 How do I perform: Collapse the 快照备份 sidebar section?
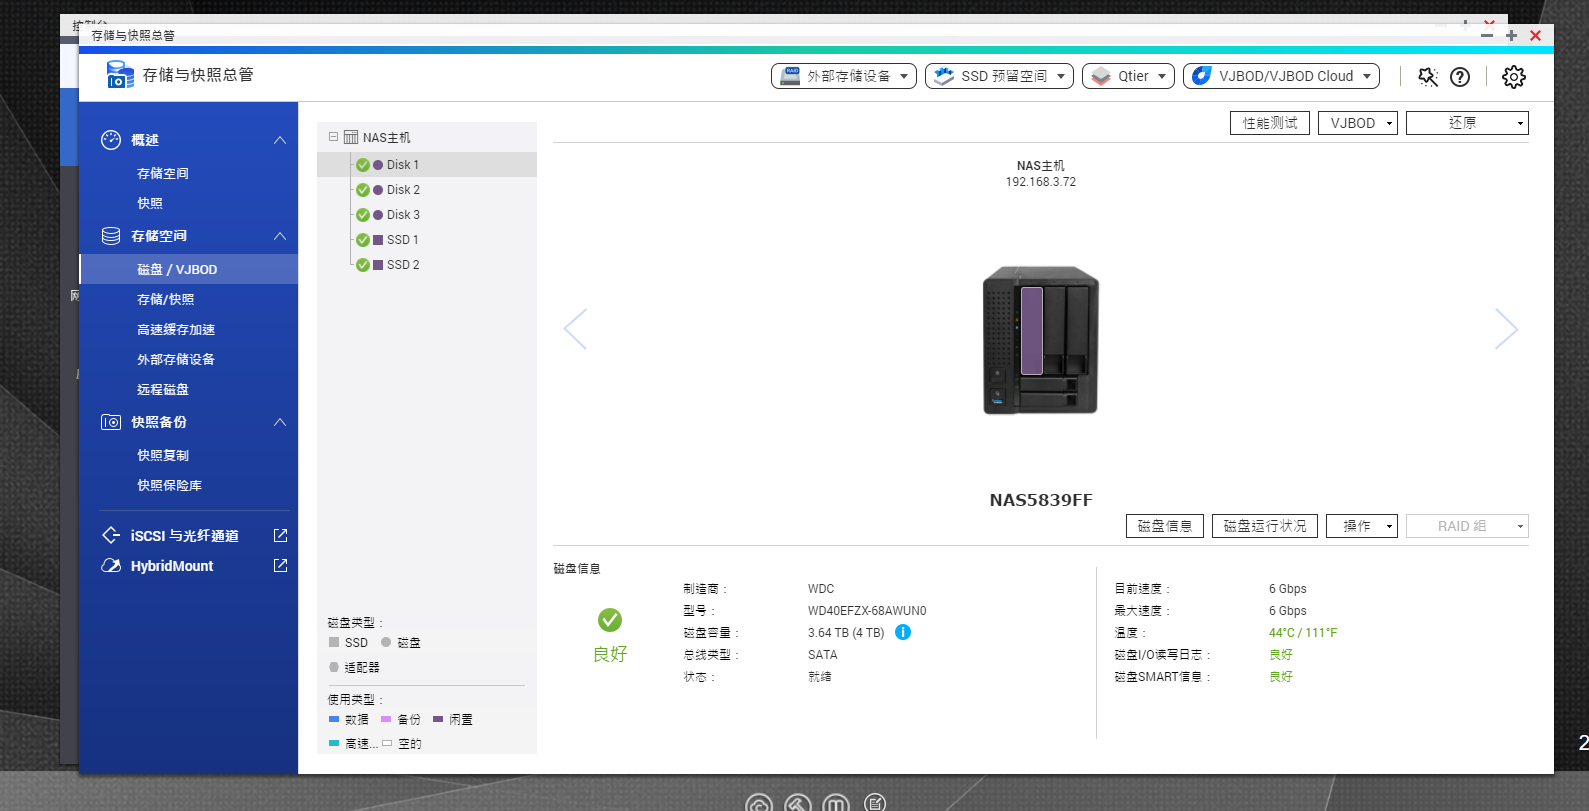click(280, 422)
